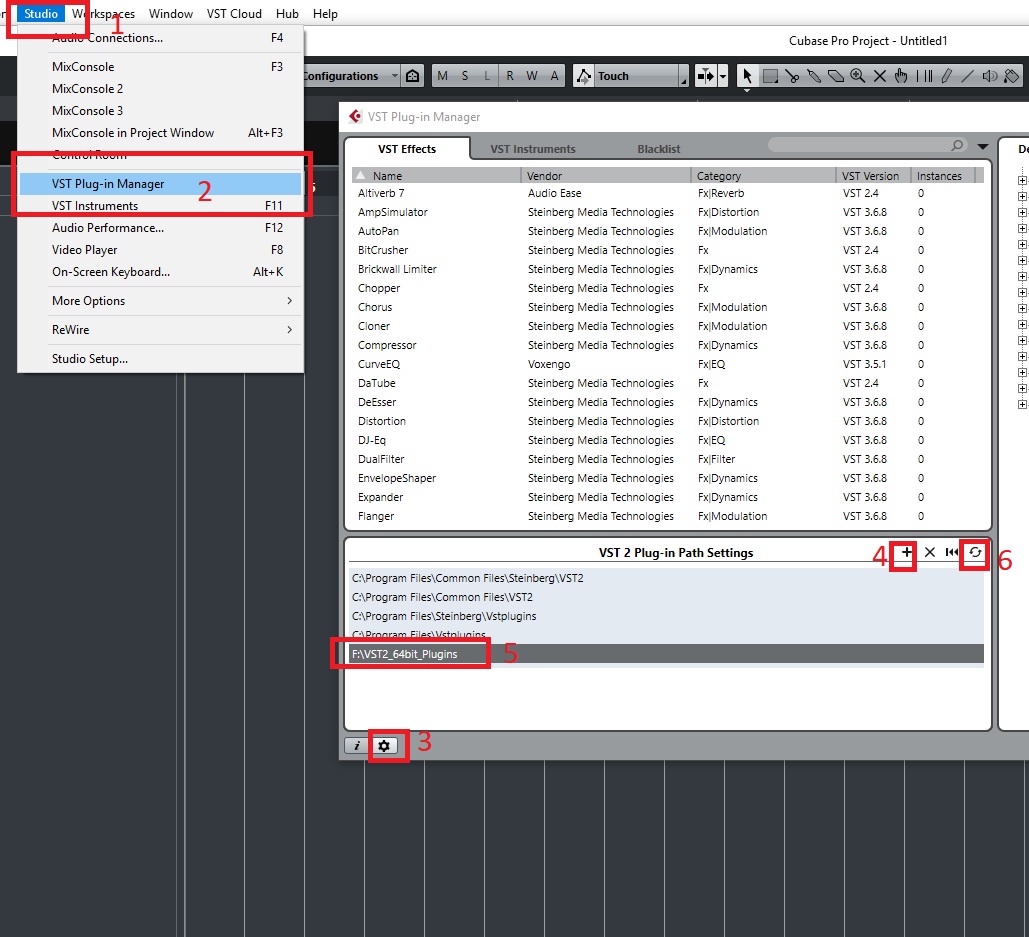Open the Workspaces menu
The height and width of the screenshot is (937, 1029).
103,14
